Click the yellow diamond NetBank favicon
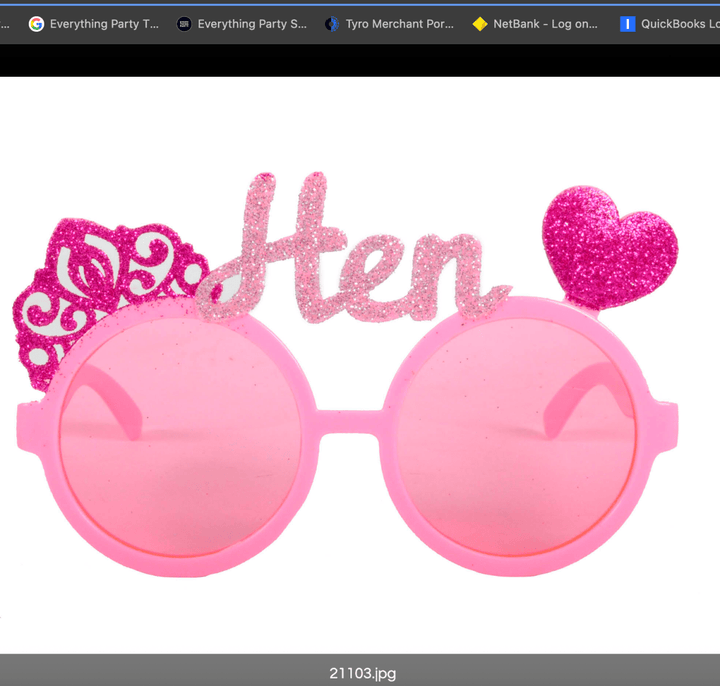Viewport: 720px width, 686px height. click(x=480, y=24)
